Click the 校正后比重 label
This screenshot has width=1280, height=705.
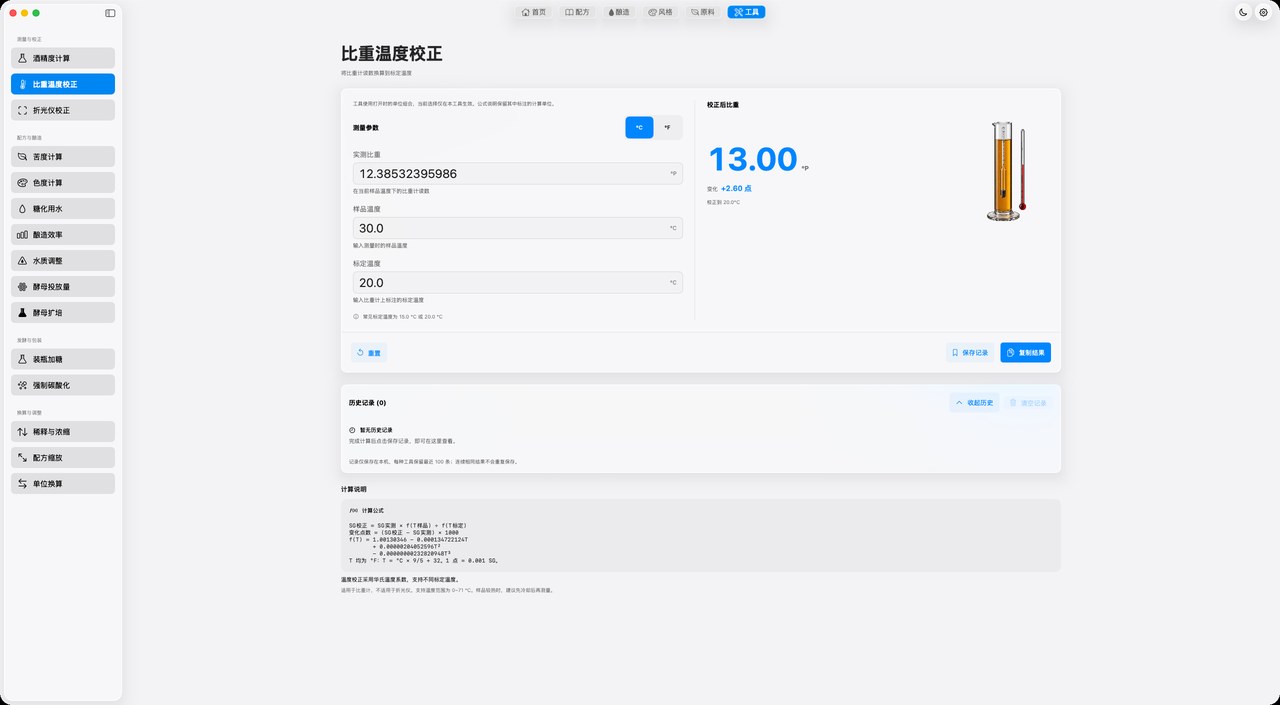coord(723,104)
